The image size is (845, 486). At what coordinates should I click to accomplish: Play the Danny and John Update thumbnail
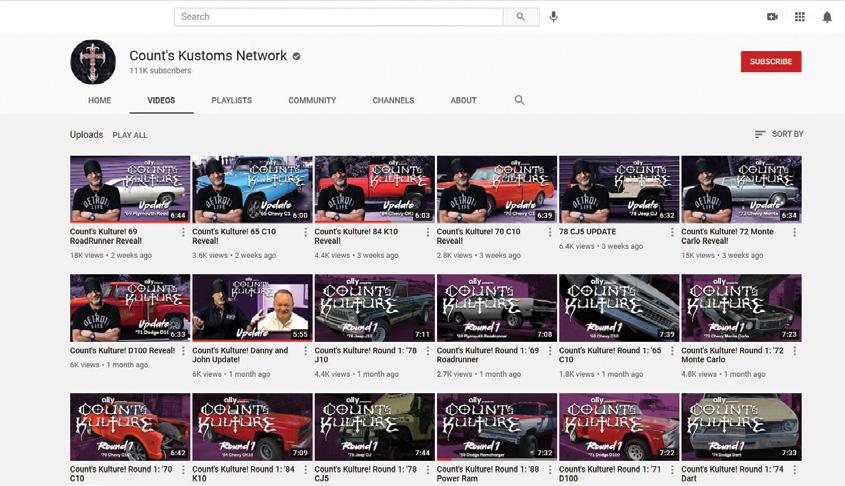(252, 308)
